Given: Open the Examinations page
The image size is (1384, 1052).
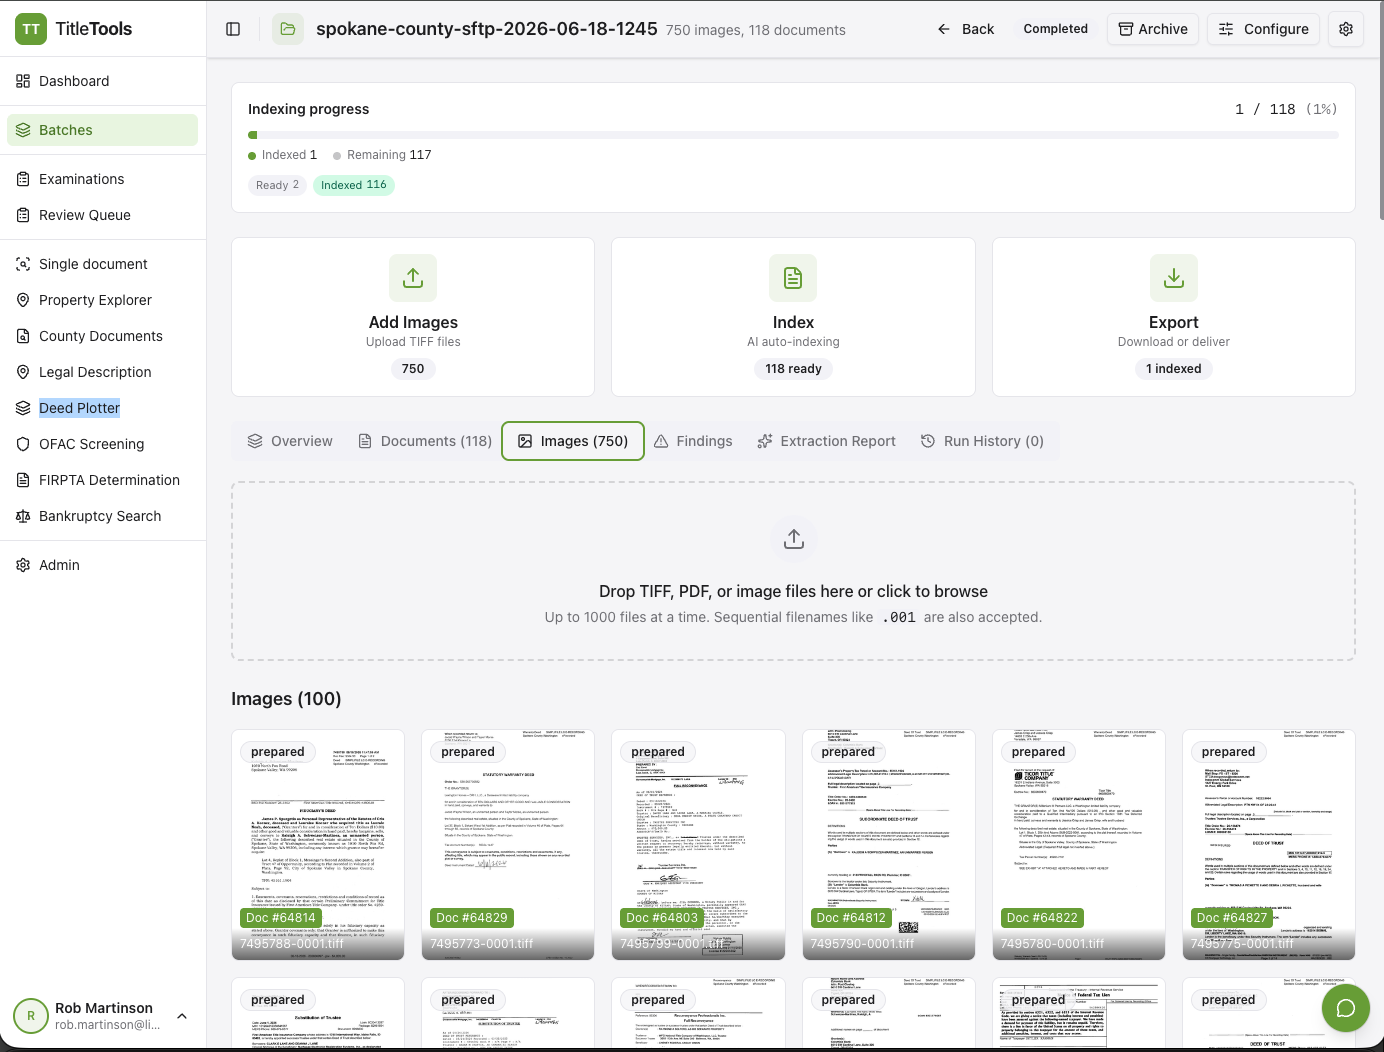Looking at the screenshot, I should click(x=102, y=179).
